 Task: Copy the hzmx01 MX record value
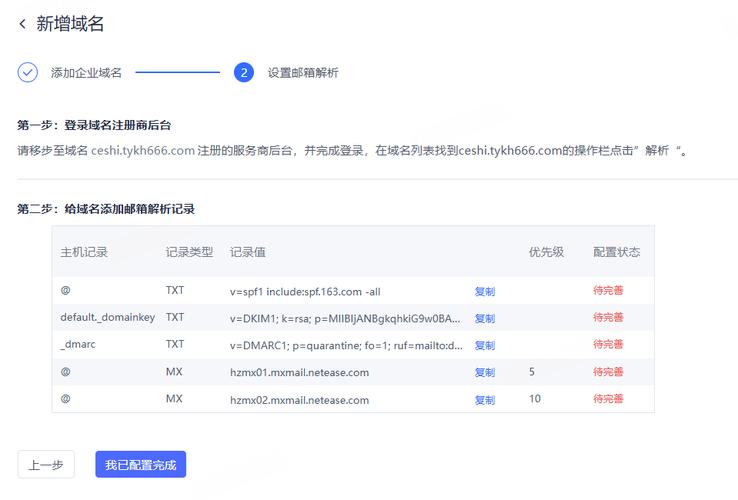(x=485, y=372)
